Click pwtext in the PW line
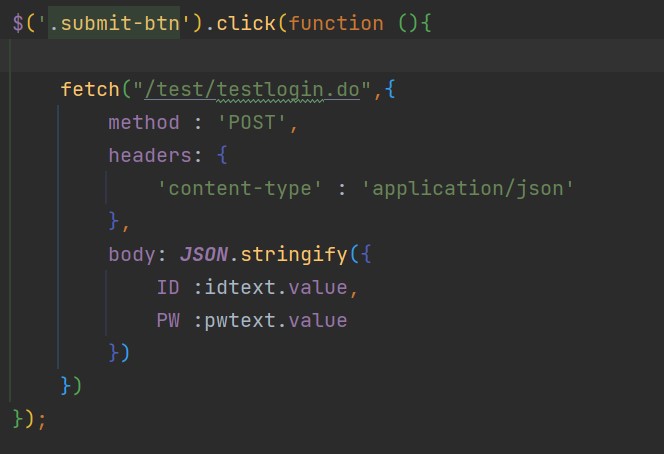The image size is (664, 454). tap(240, 321)
